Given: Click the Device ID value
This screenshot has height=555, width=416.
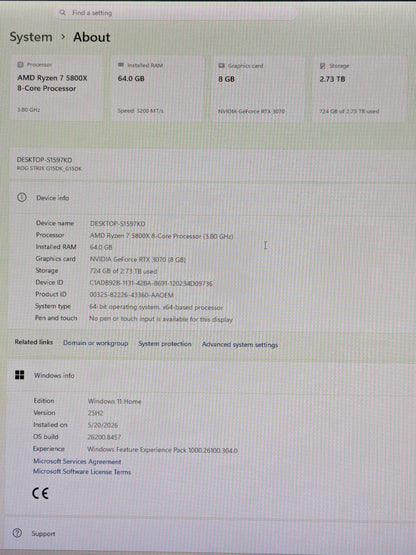Looking at the screenshot, I should [151, 284].
